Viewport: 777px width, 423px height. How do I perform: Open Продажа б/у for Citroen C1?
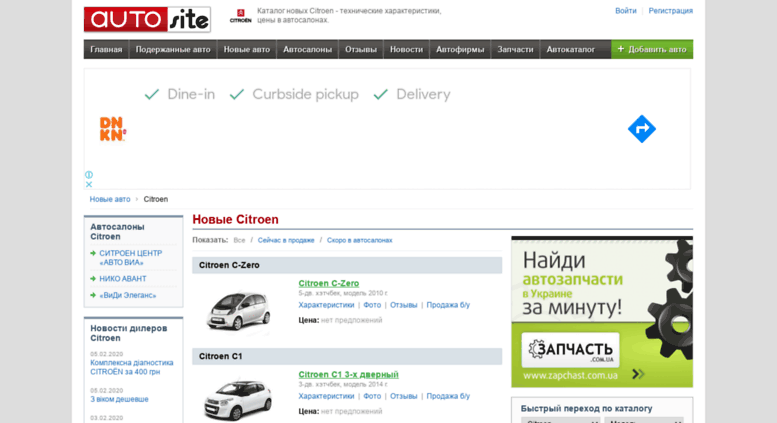tap(448, 396)
